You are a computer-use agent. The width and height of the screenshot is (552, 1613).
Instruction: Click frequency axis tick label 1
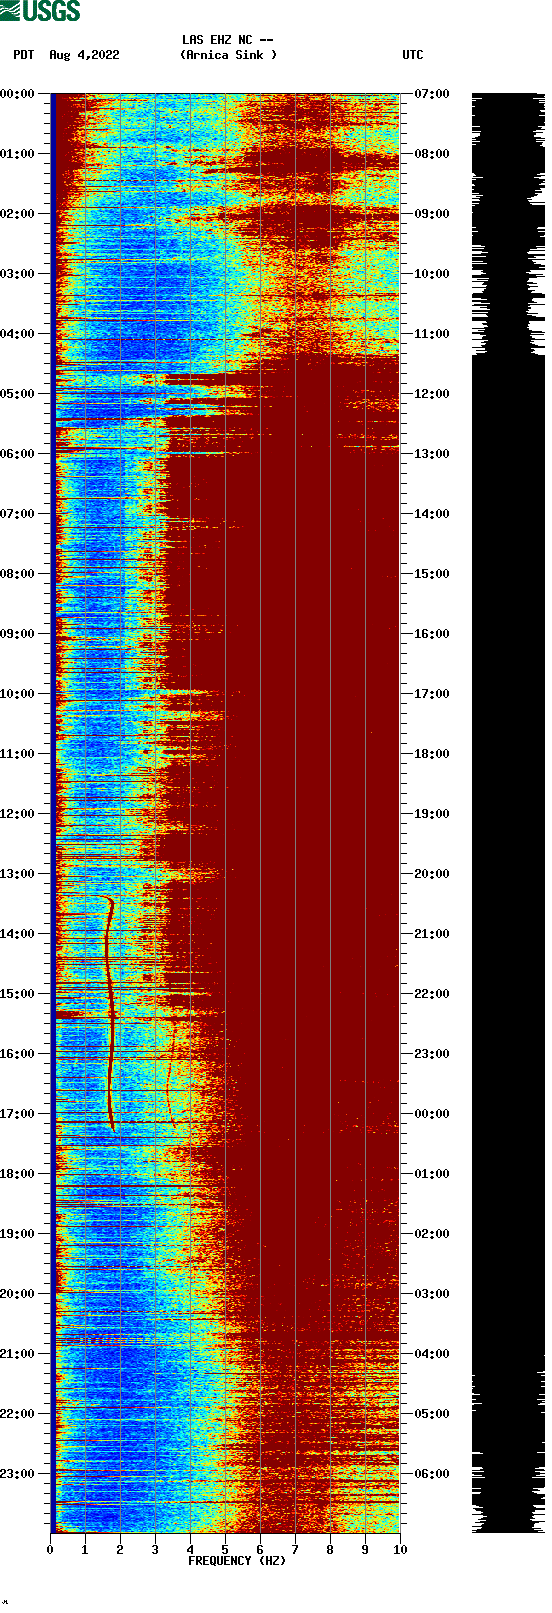click(85, 1549)
